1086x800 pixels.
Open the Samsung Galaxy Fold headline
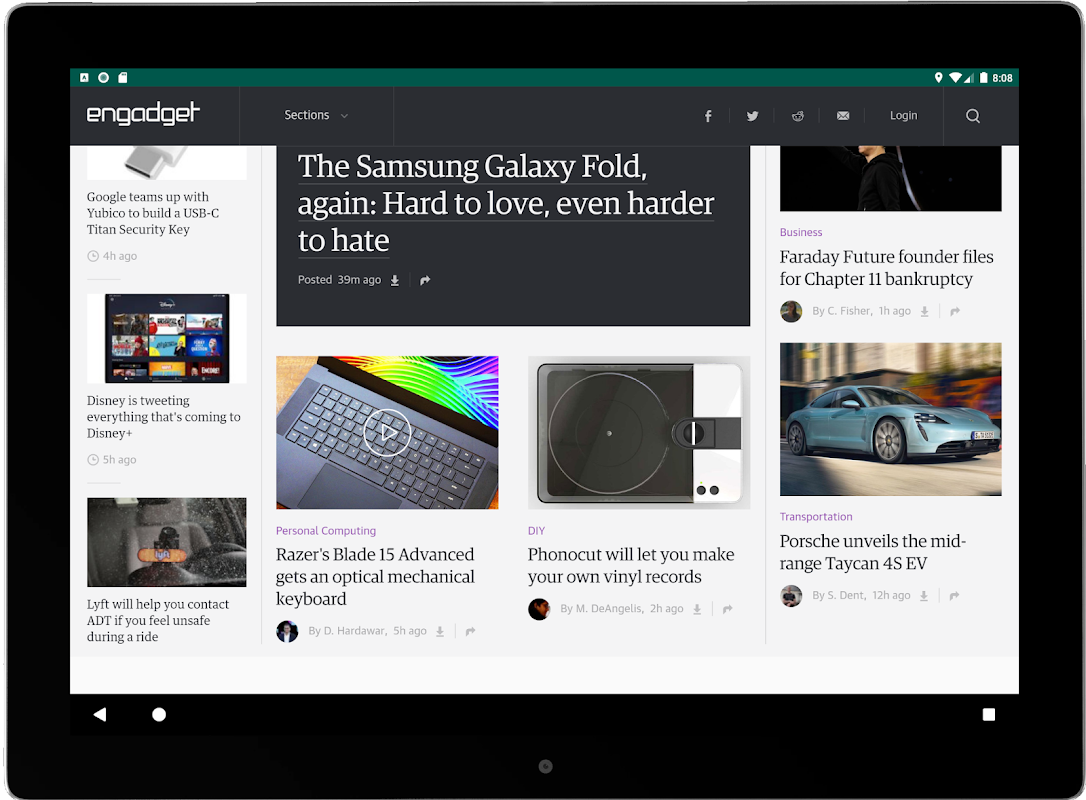click(506, 204)
